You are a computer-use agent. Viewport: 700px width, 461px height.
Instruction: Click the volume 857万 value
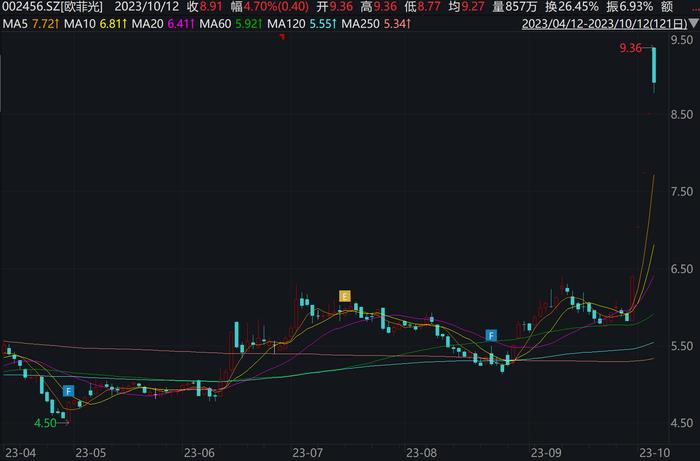click(521, 7)
